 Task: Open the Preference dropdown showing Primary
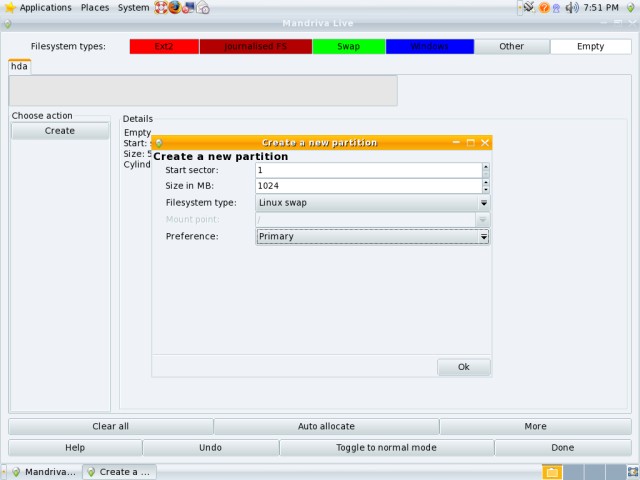point(373,236)
